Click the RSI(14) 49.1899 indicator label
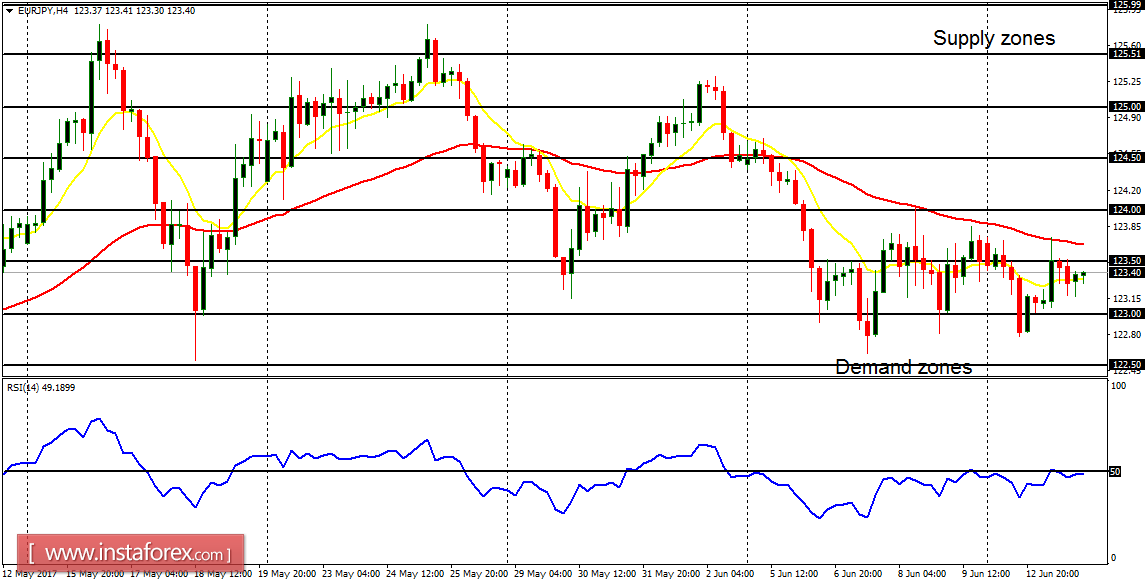1147x585 pixels. click(x=40, y=388)
